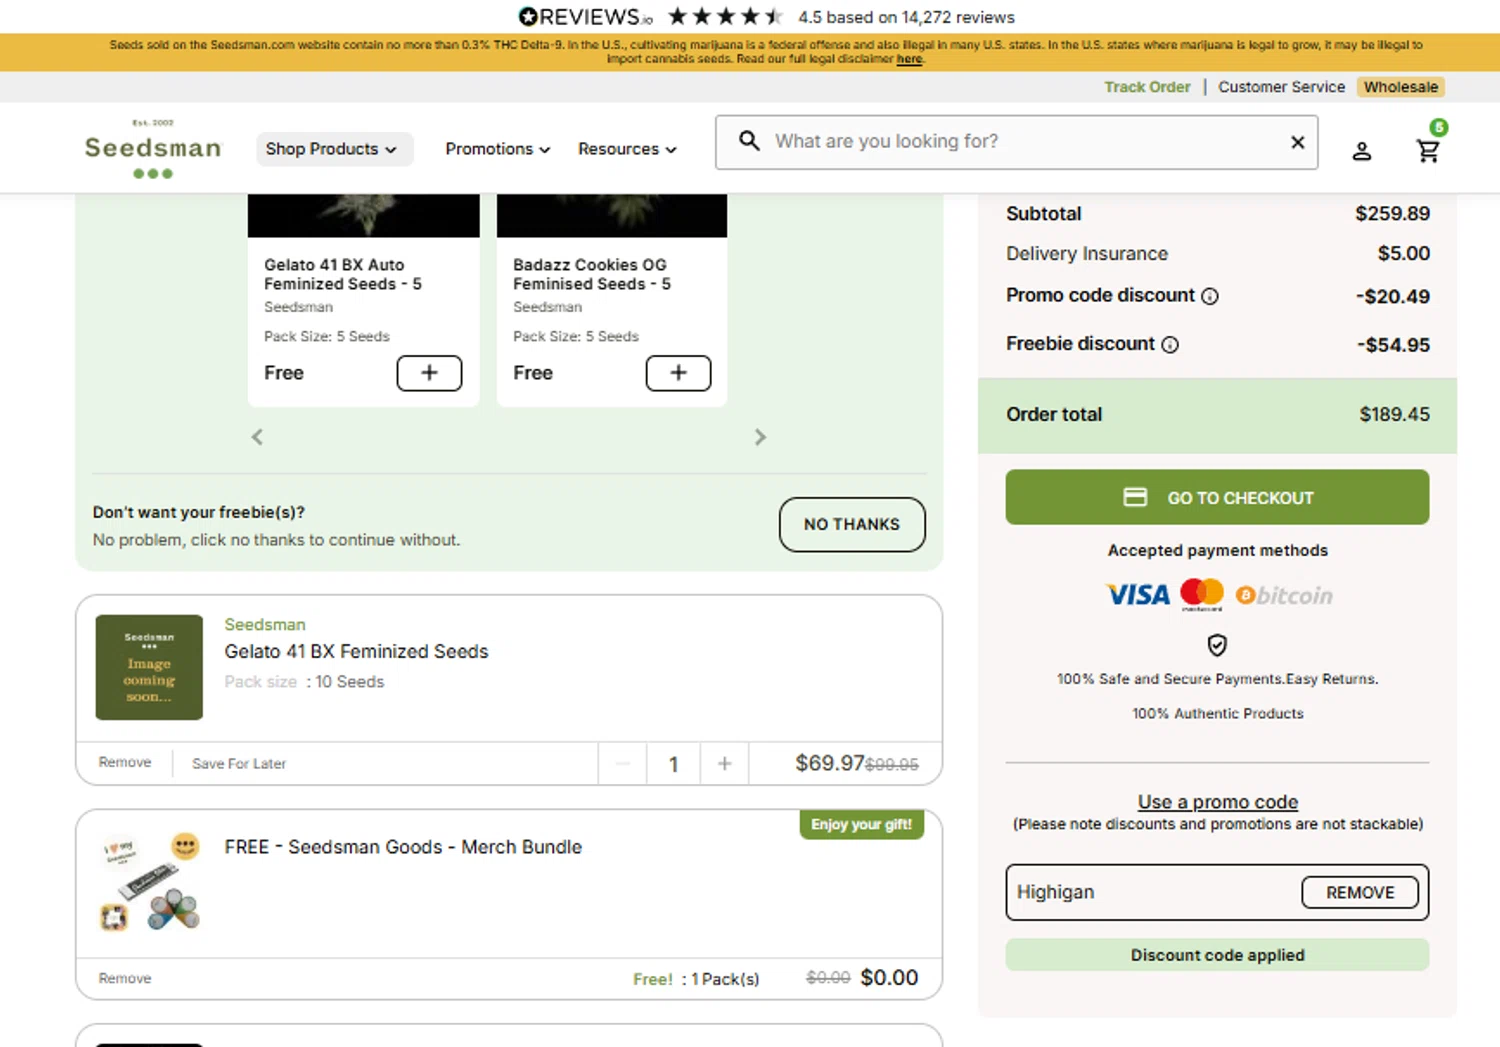
Task: Click '4.5 based on 14,272 reviews' text
Action: coord(906,17)
